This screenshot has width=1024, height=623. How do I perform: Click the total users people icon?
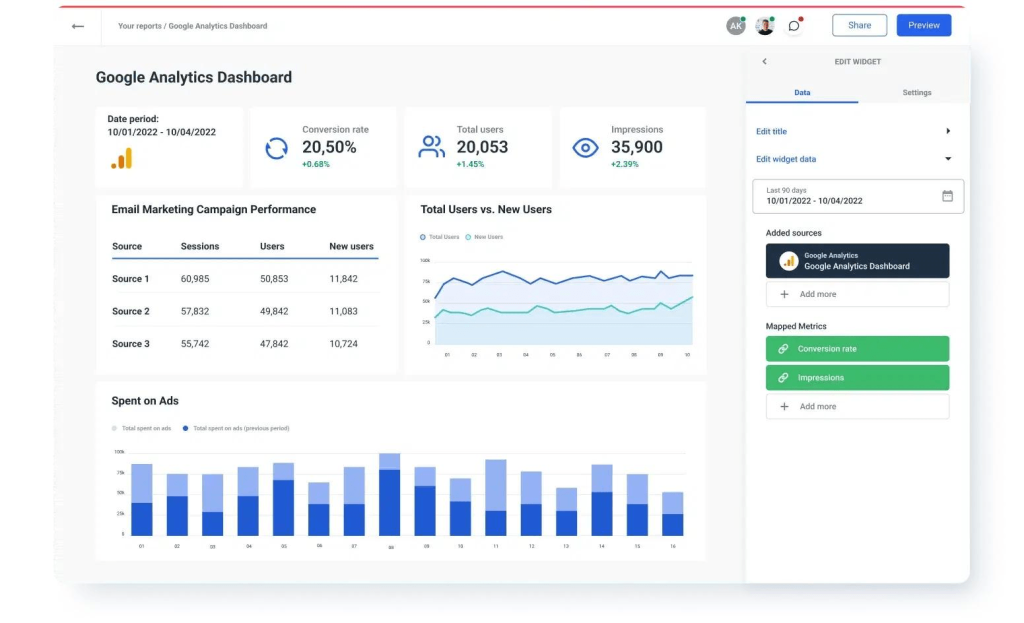coord(431,147)
